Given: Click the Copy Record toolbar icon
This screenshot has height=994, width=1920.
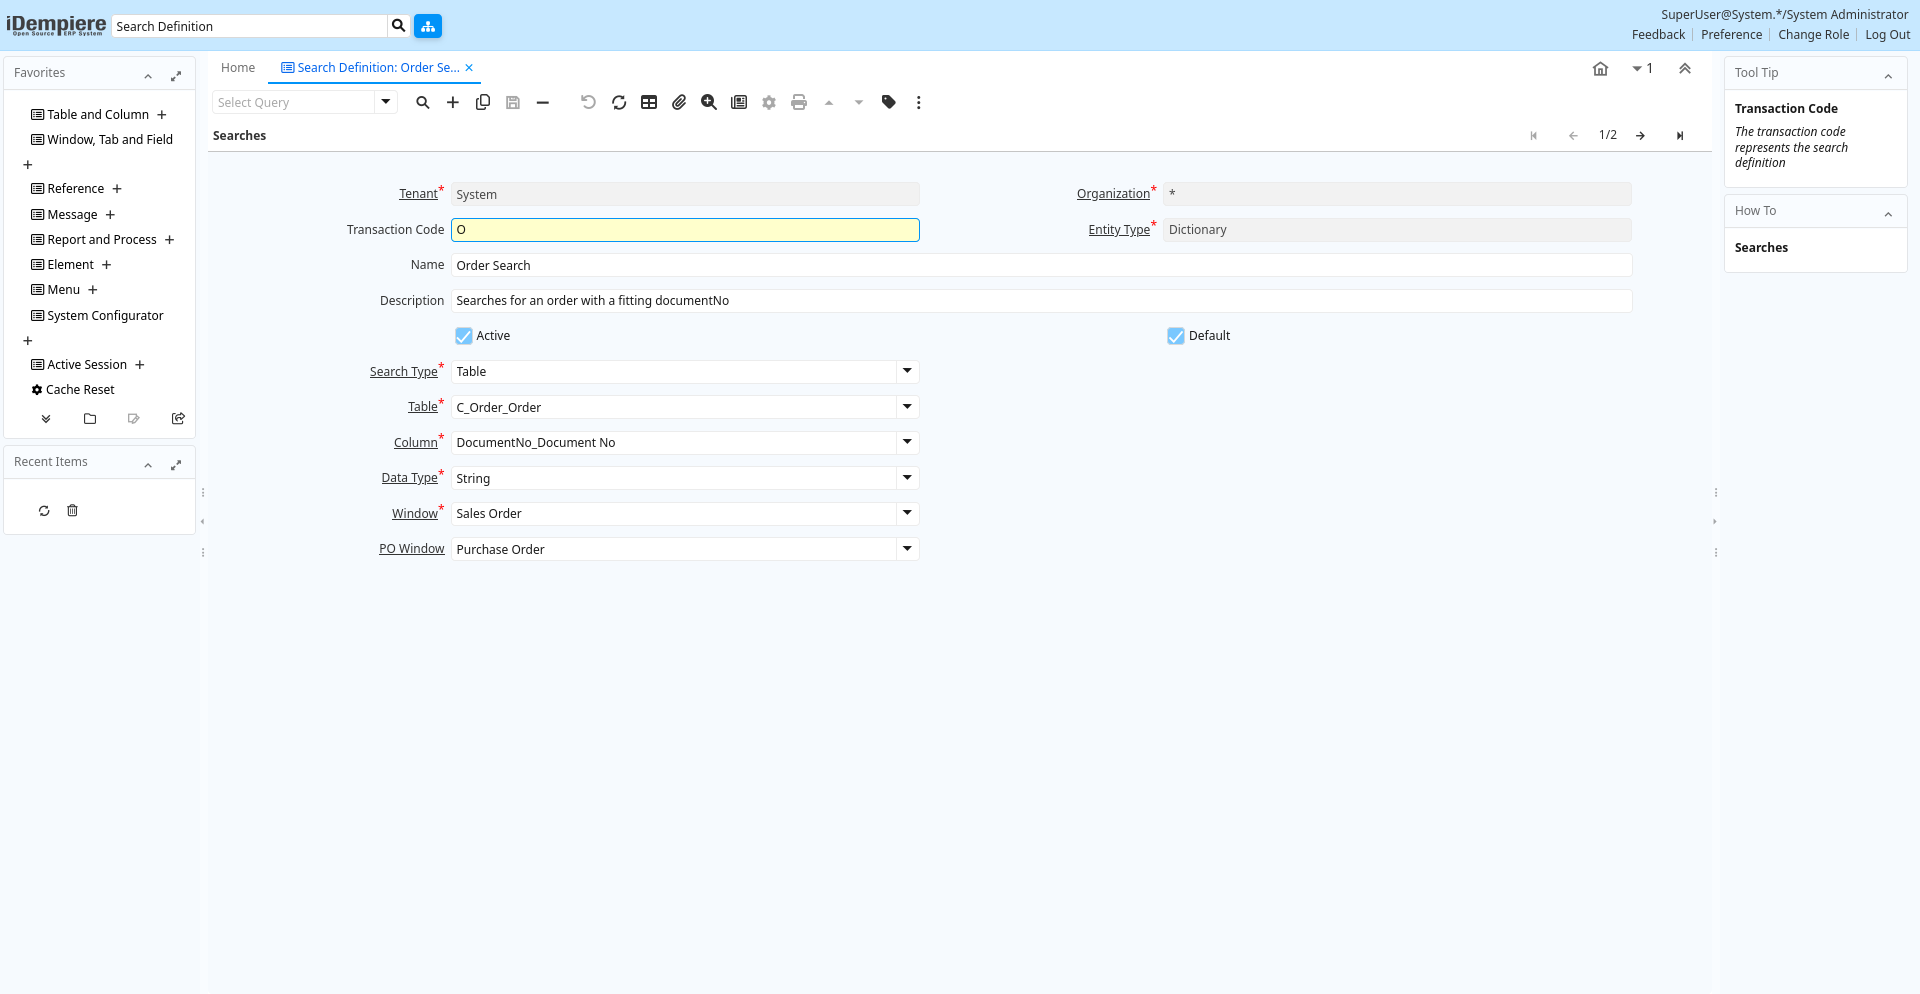Looking at the screenshot, I should tap(483, 102).
